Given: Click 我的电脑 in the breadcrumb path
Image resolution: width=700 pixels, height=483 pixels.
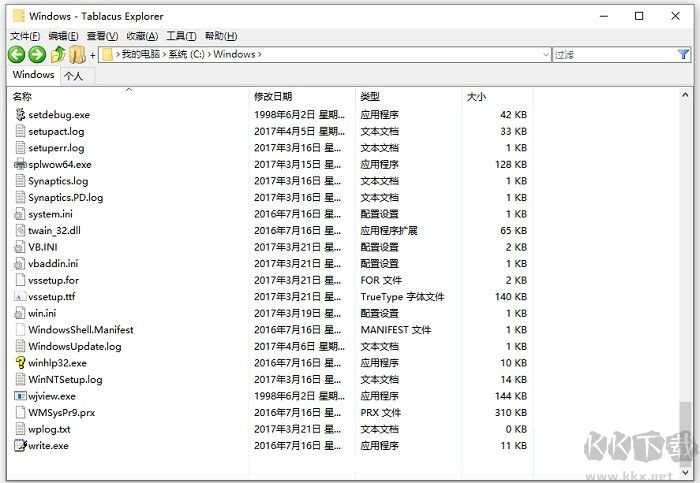Looking at the screenshot, I should coord(141,54).
